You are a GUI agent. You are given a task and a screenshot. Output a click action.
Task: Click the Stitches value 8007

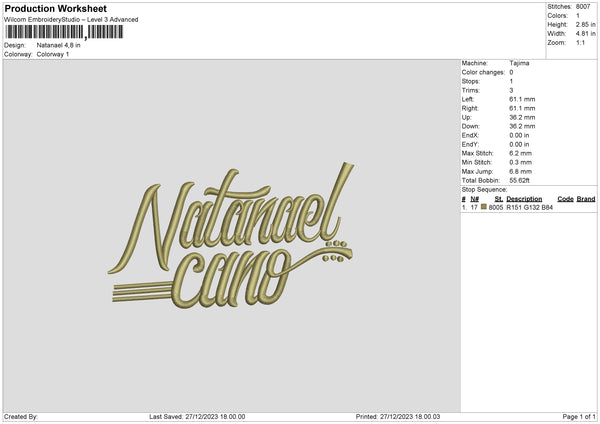583,7
